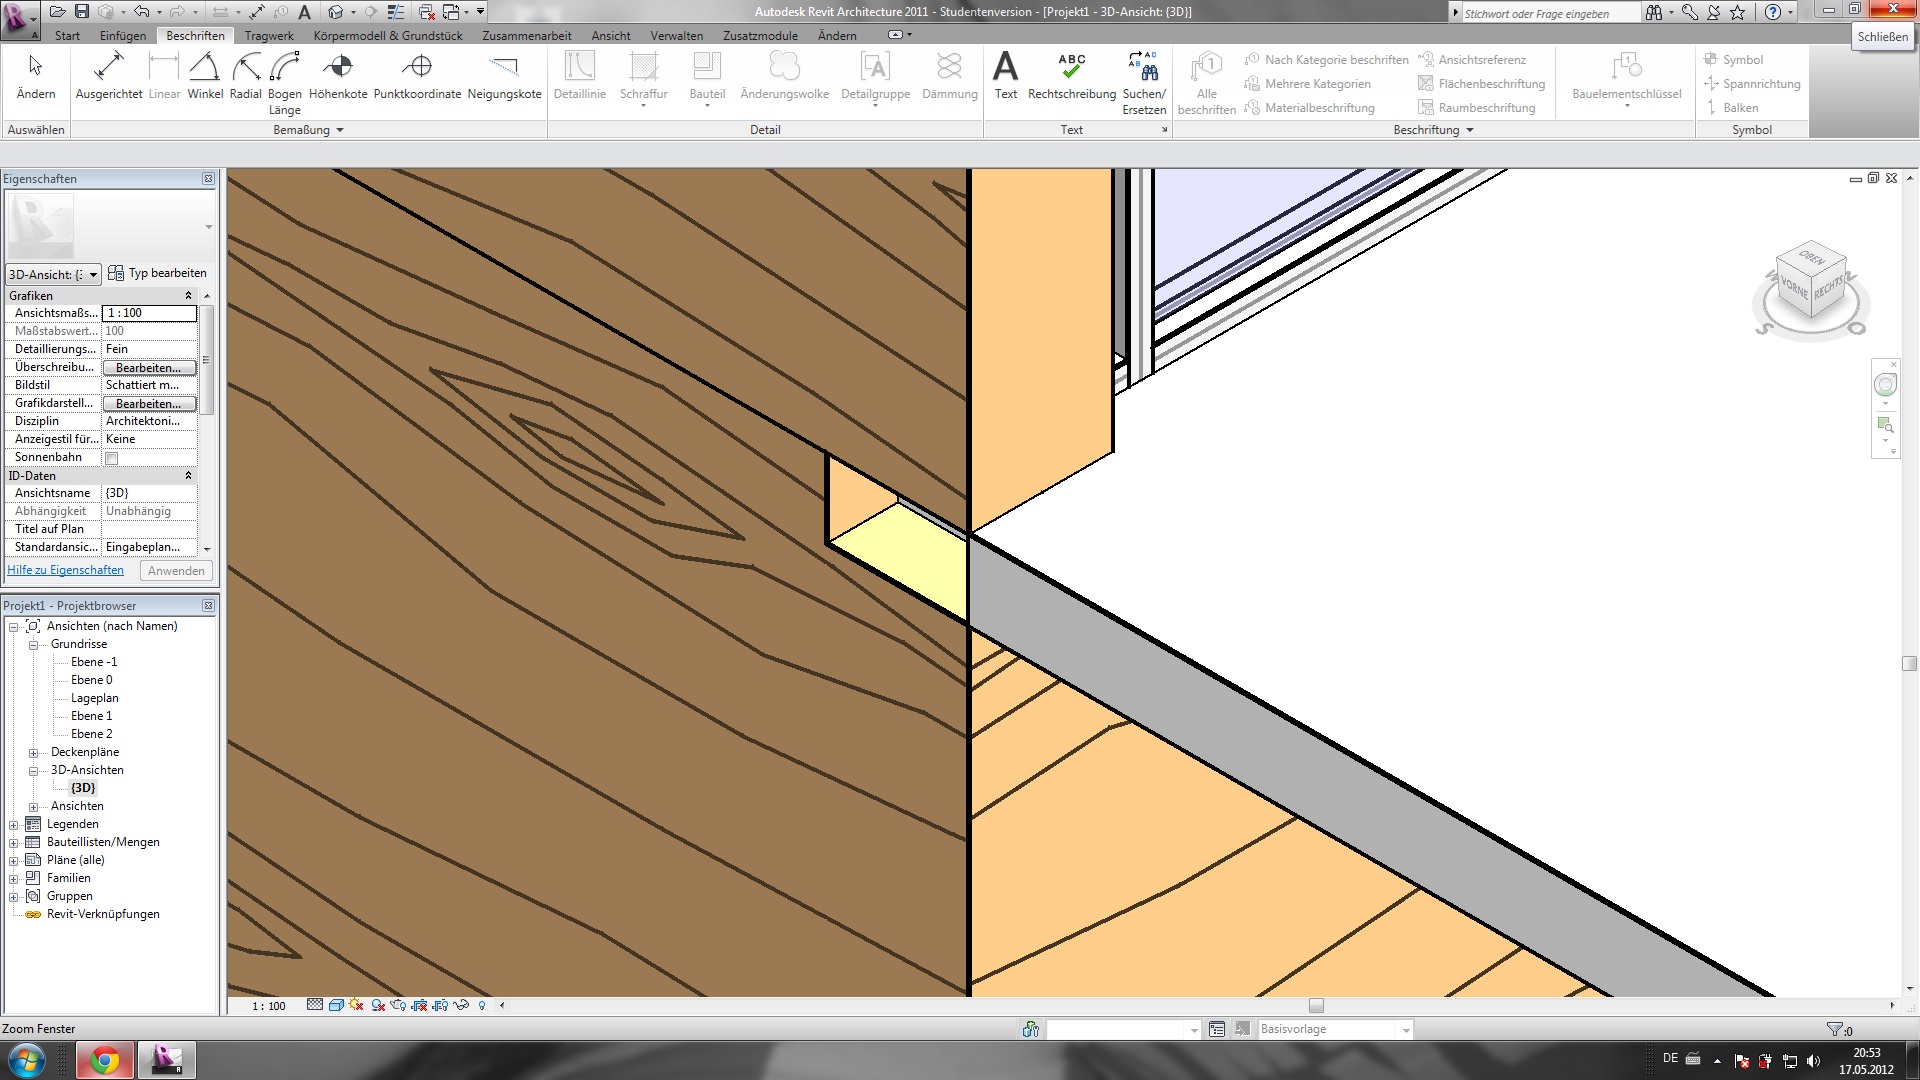Select Ebene 0 in project browser
Screen dimensions: 1920x1080
coord(91,680)
